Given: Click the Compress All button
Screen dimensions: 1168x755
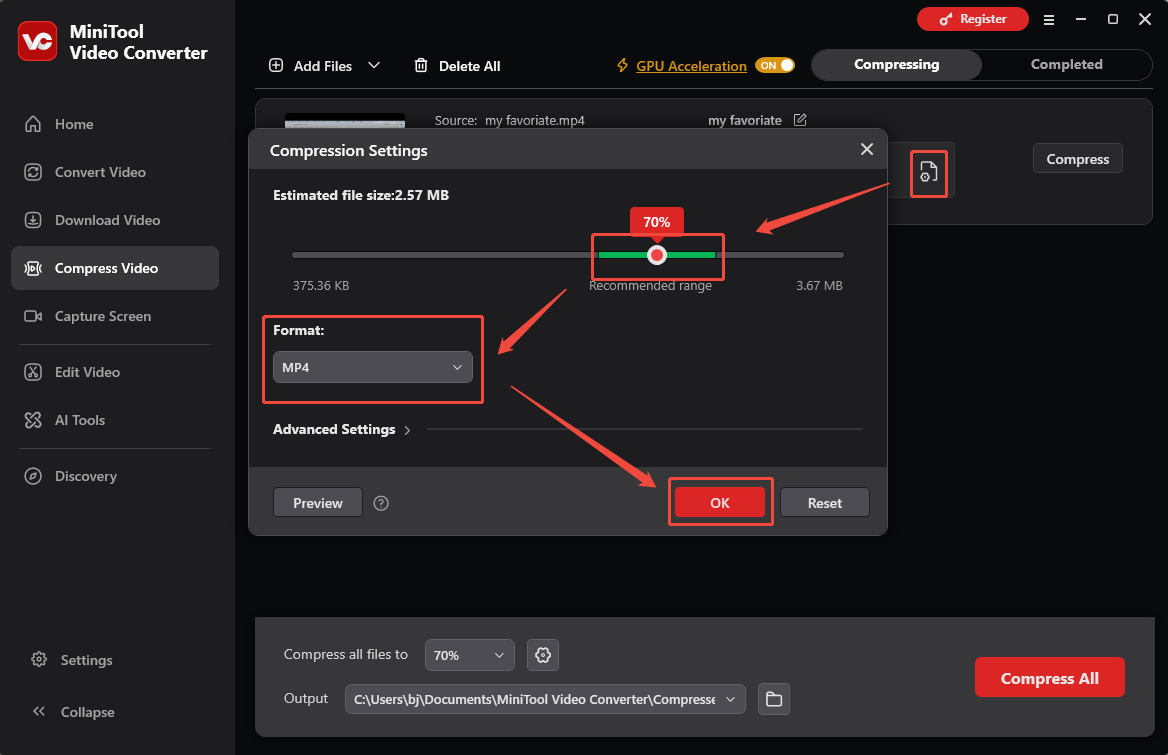Looking at the screenshot, I should pyautogui.click(x=1050, y=678).
